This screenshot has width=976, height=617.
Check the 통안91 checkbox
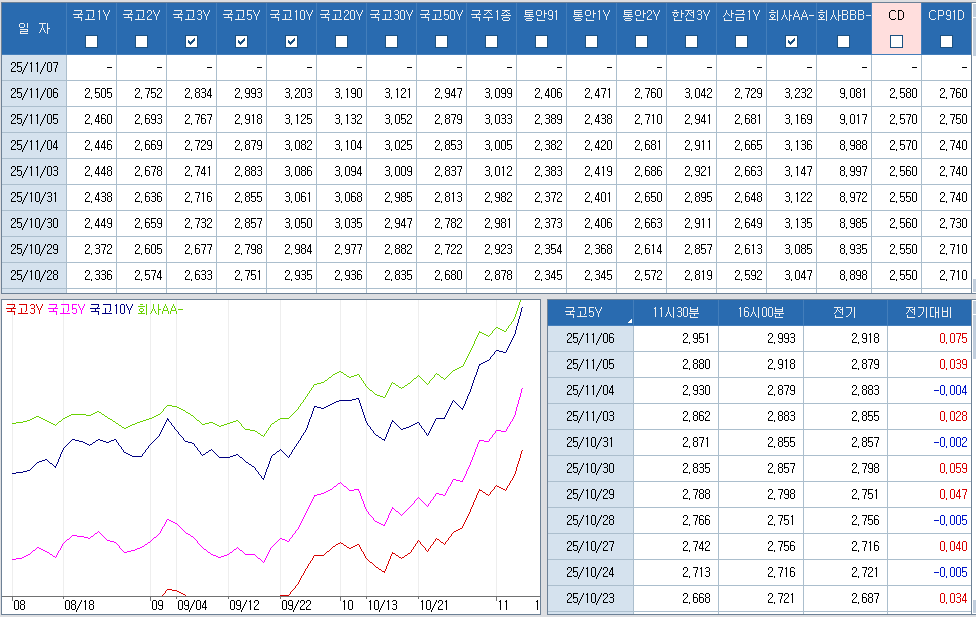(541, 41)
